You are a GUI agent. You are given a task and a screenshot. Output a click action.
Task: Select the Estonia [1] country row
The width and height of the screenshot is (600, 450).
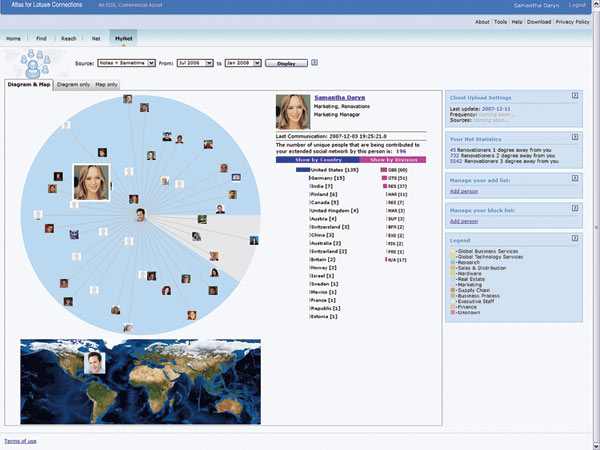pos(323,316)
